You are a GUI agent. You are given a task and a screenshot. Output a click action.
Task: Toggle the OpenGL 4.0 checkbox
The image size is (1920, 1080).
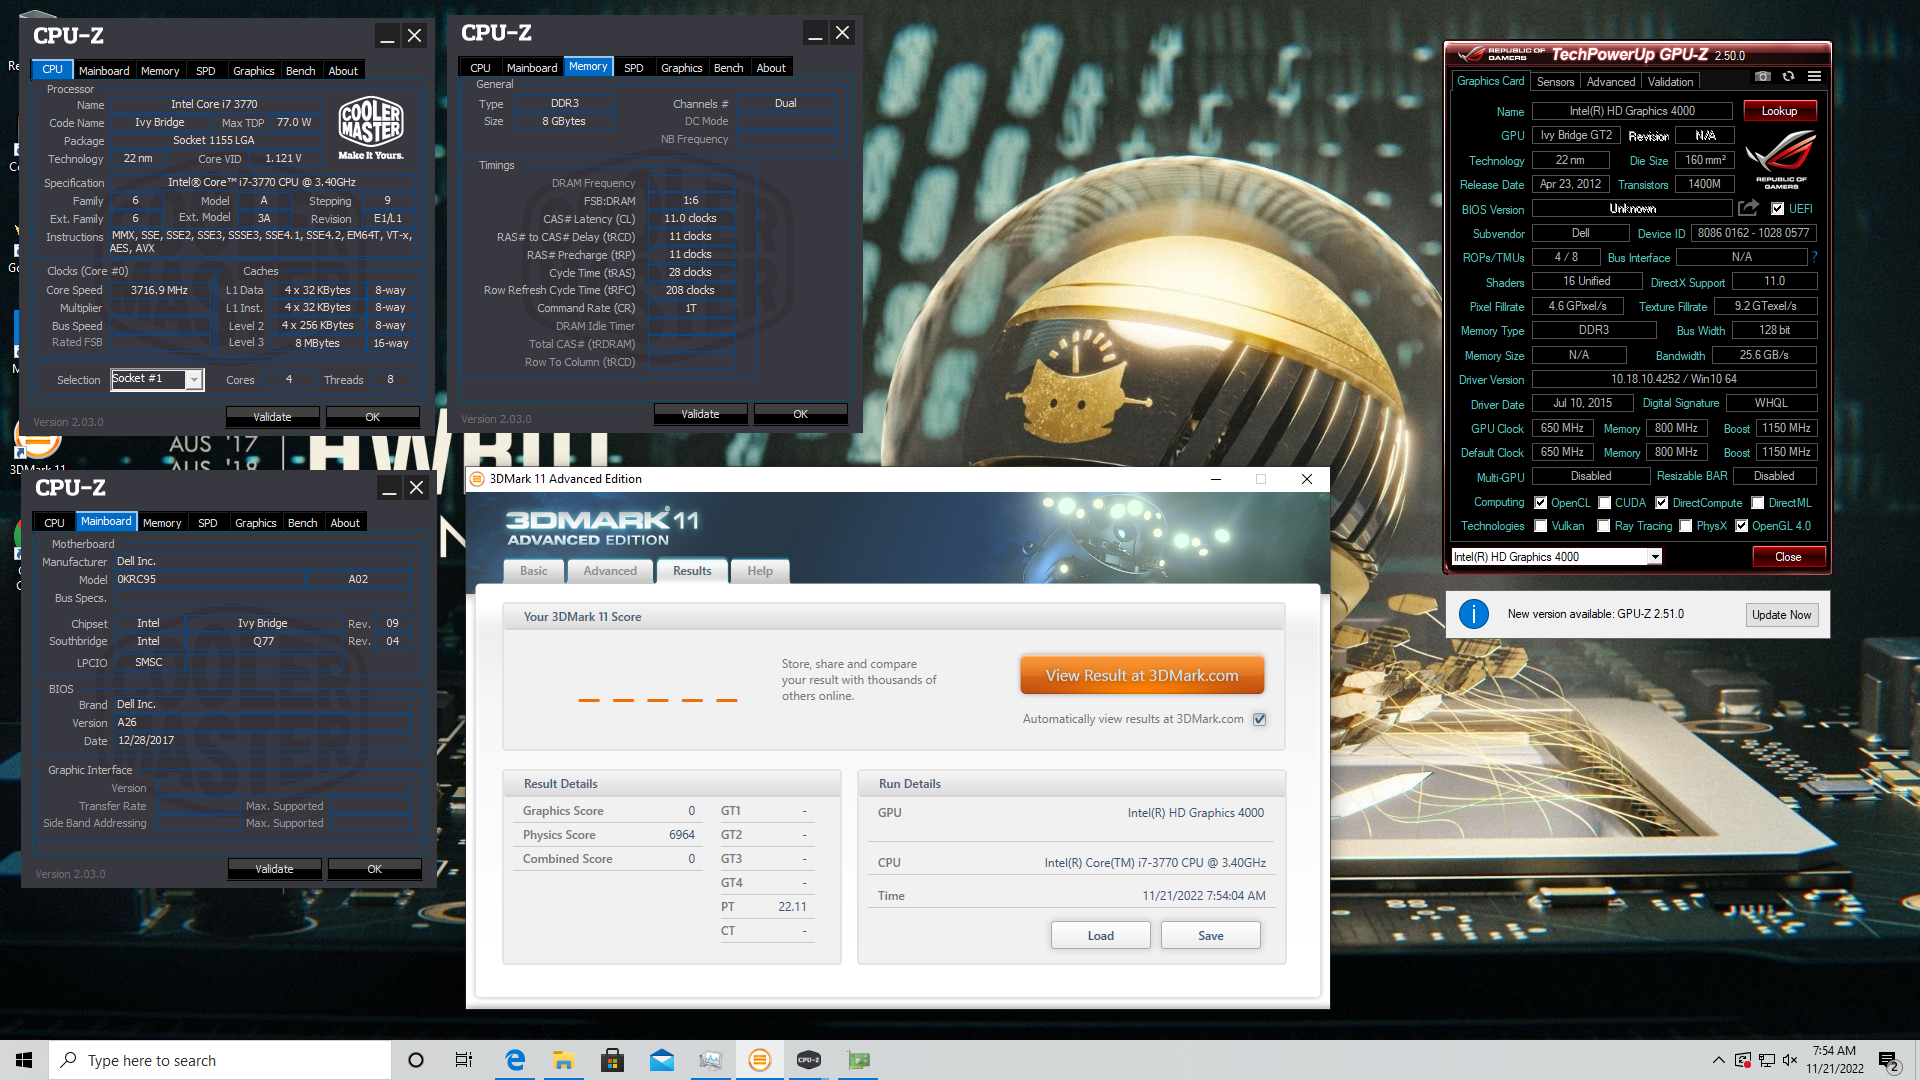pos(1741,526)
